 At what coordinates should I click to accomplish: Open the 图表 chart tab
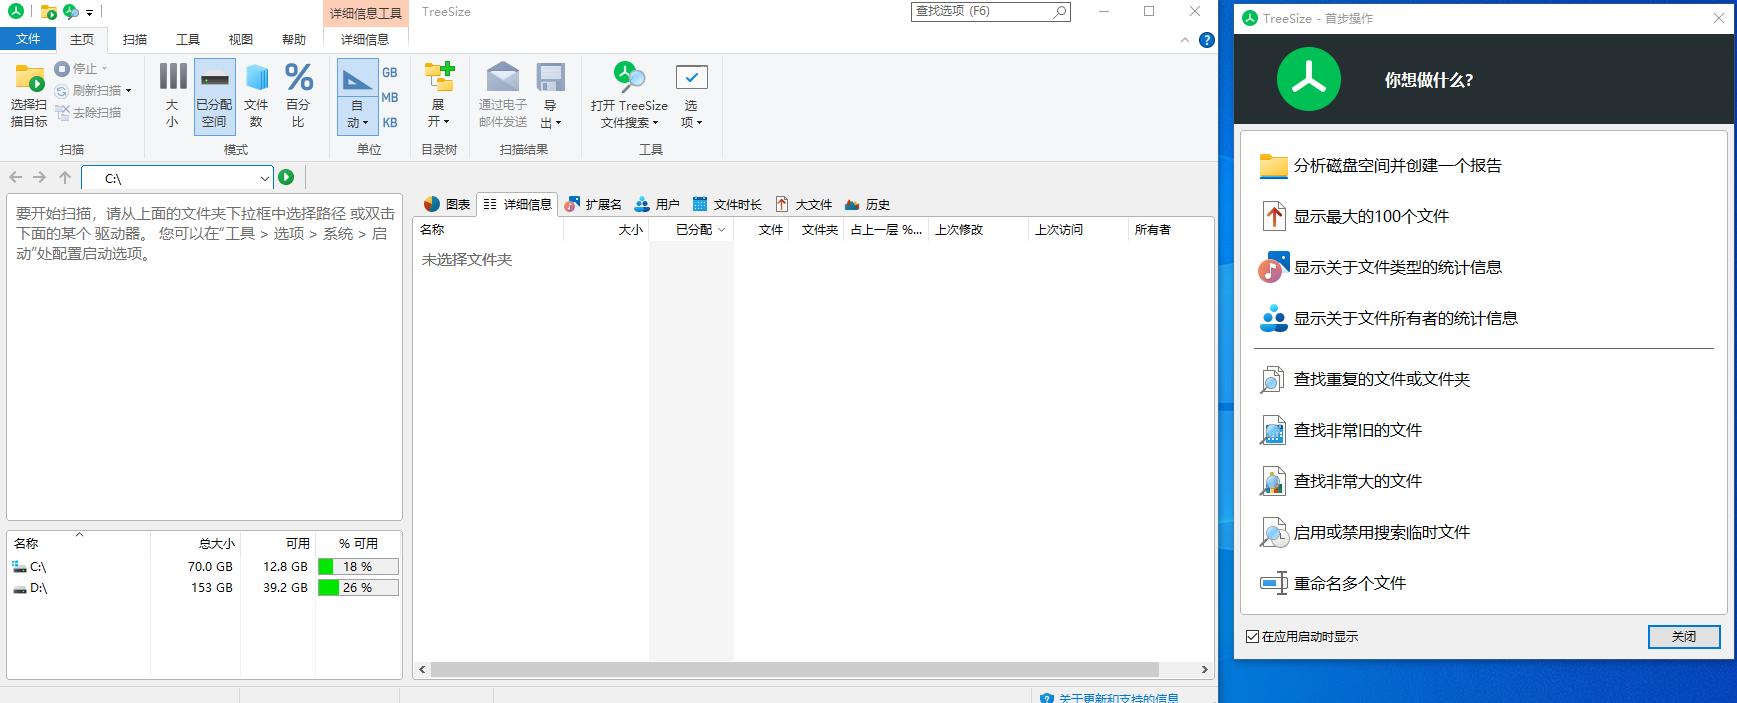[447, 204]
